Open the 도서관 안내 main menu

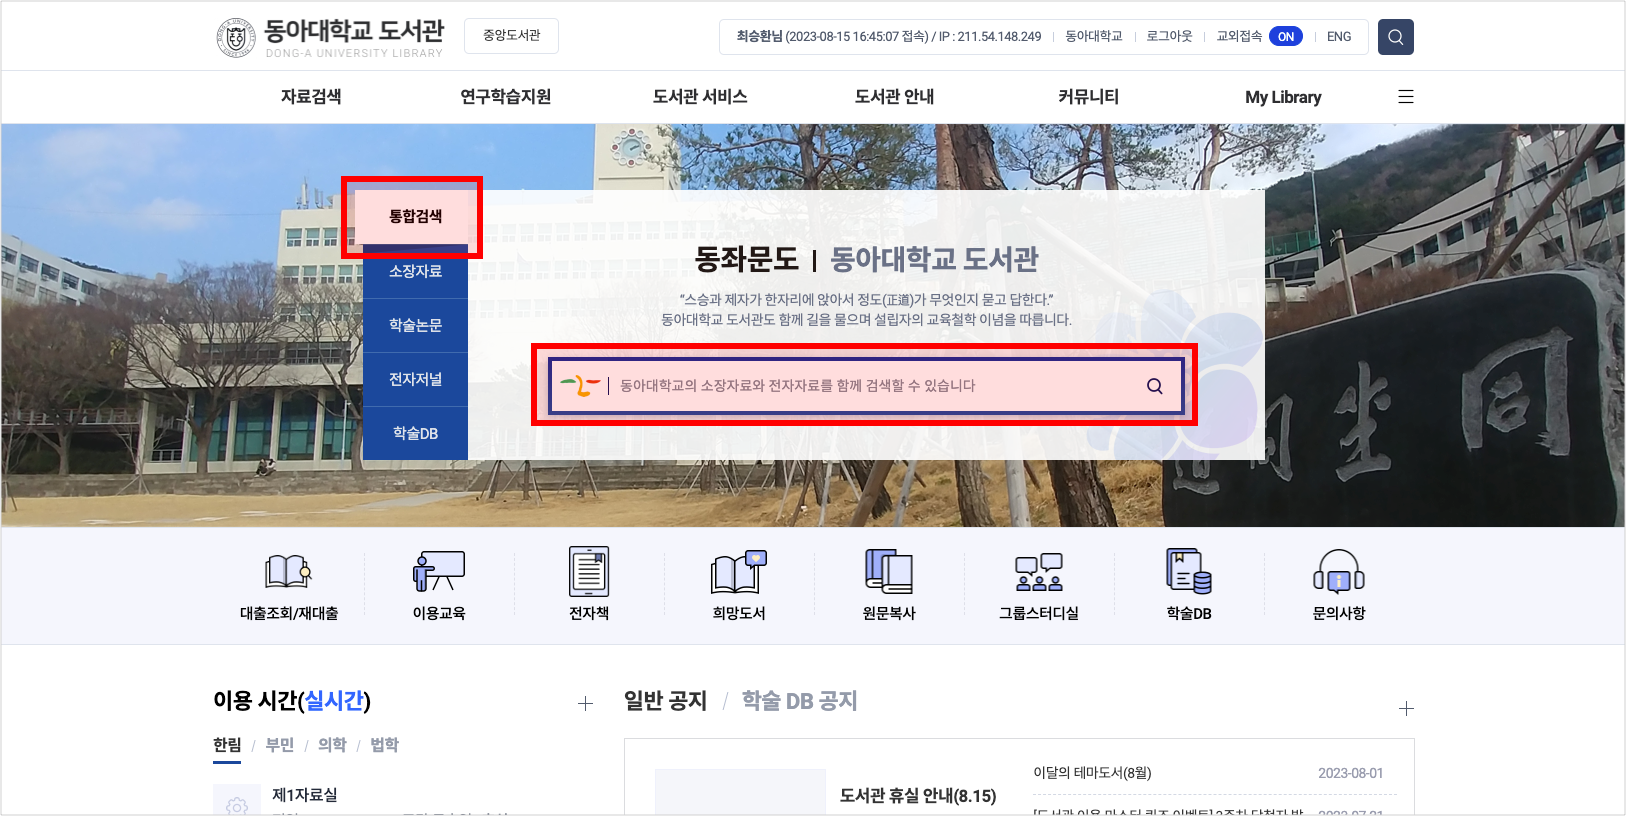[894, 97]
